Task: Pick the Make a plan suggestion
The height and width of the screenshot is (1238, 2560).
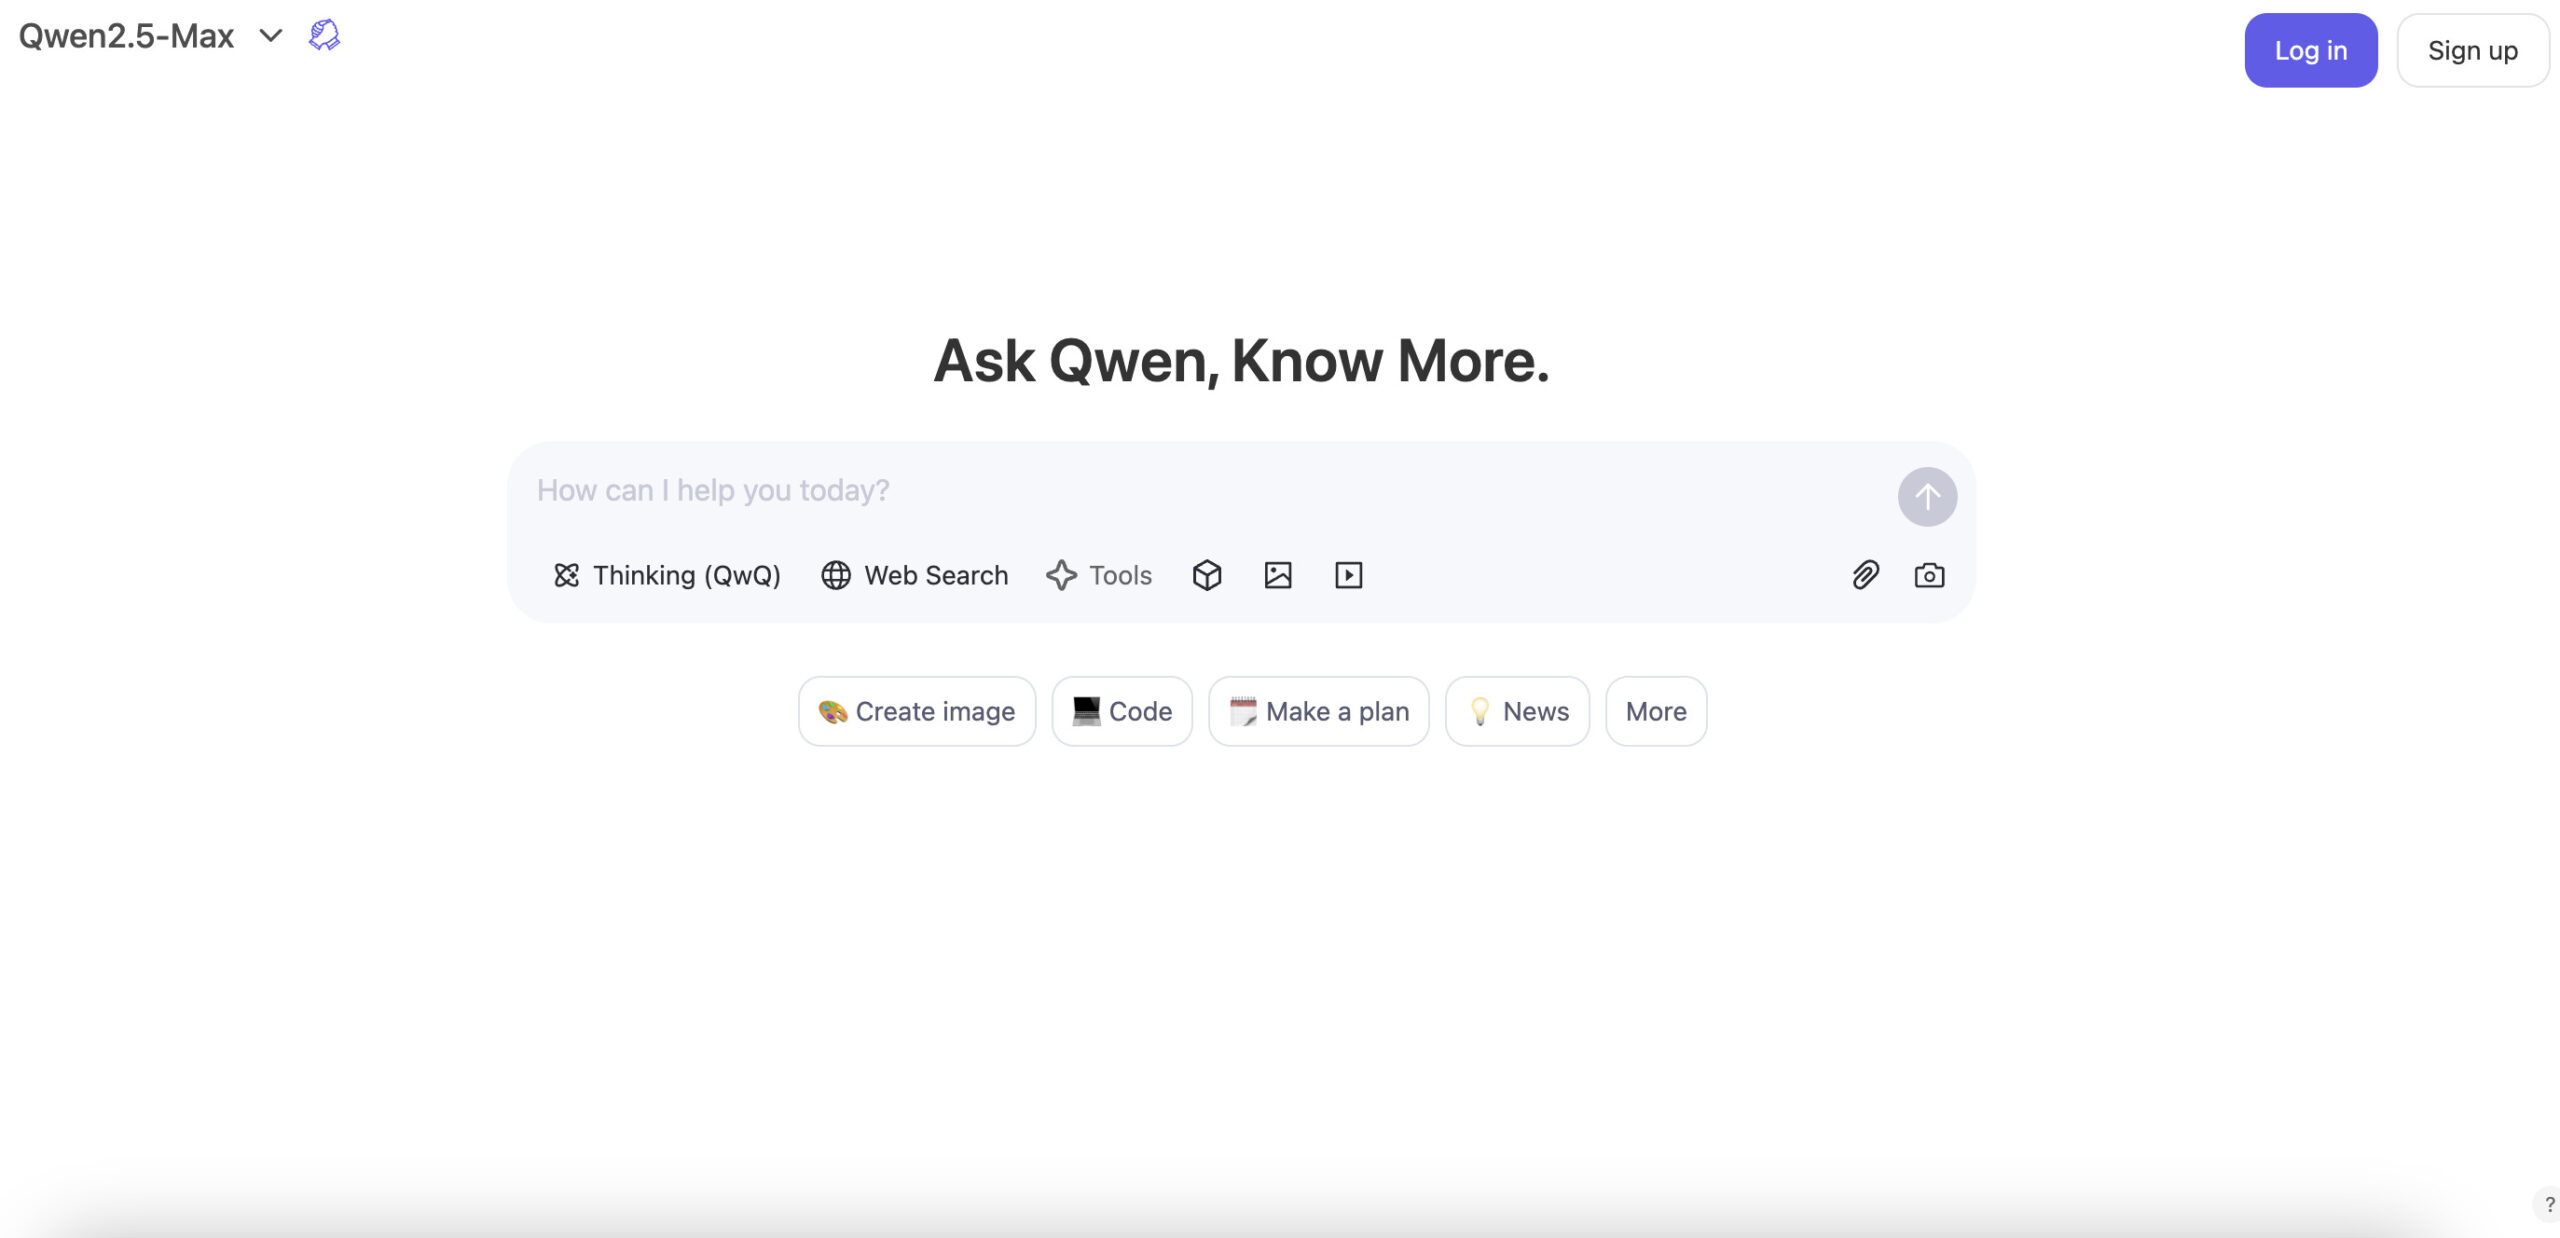Action: click(1318, 711)
